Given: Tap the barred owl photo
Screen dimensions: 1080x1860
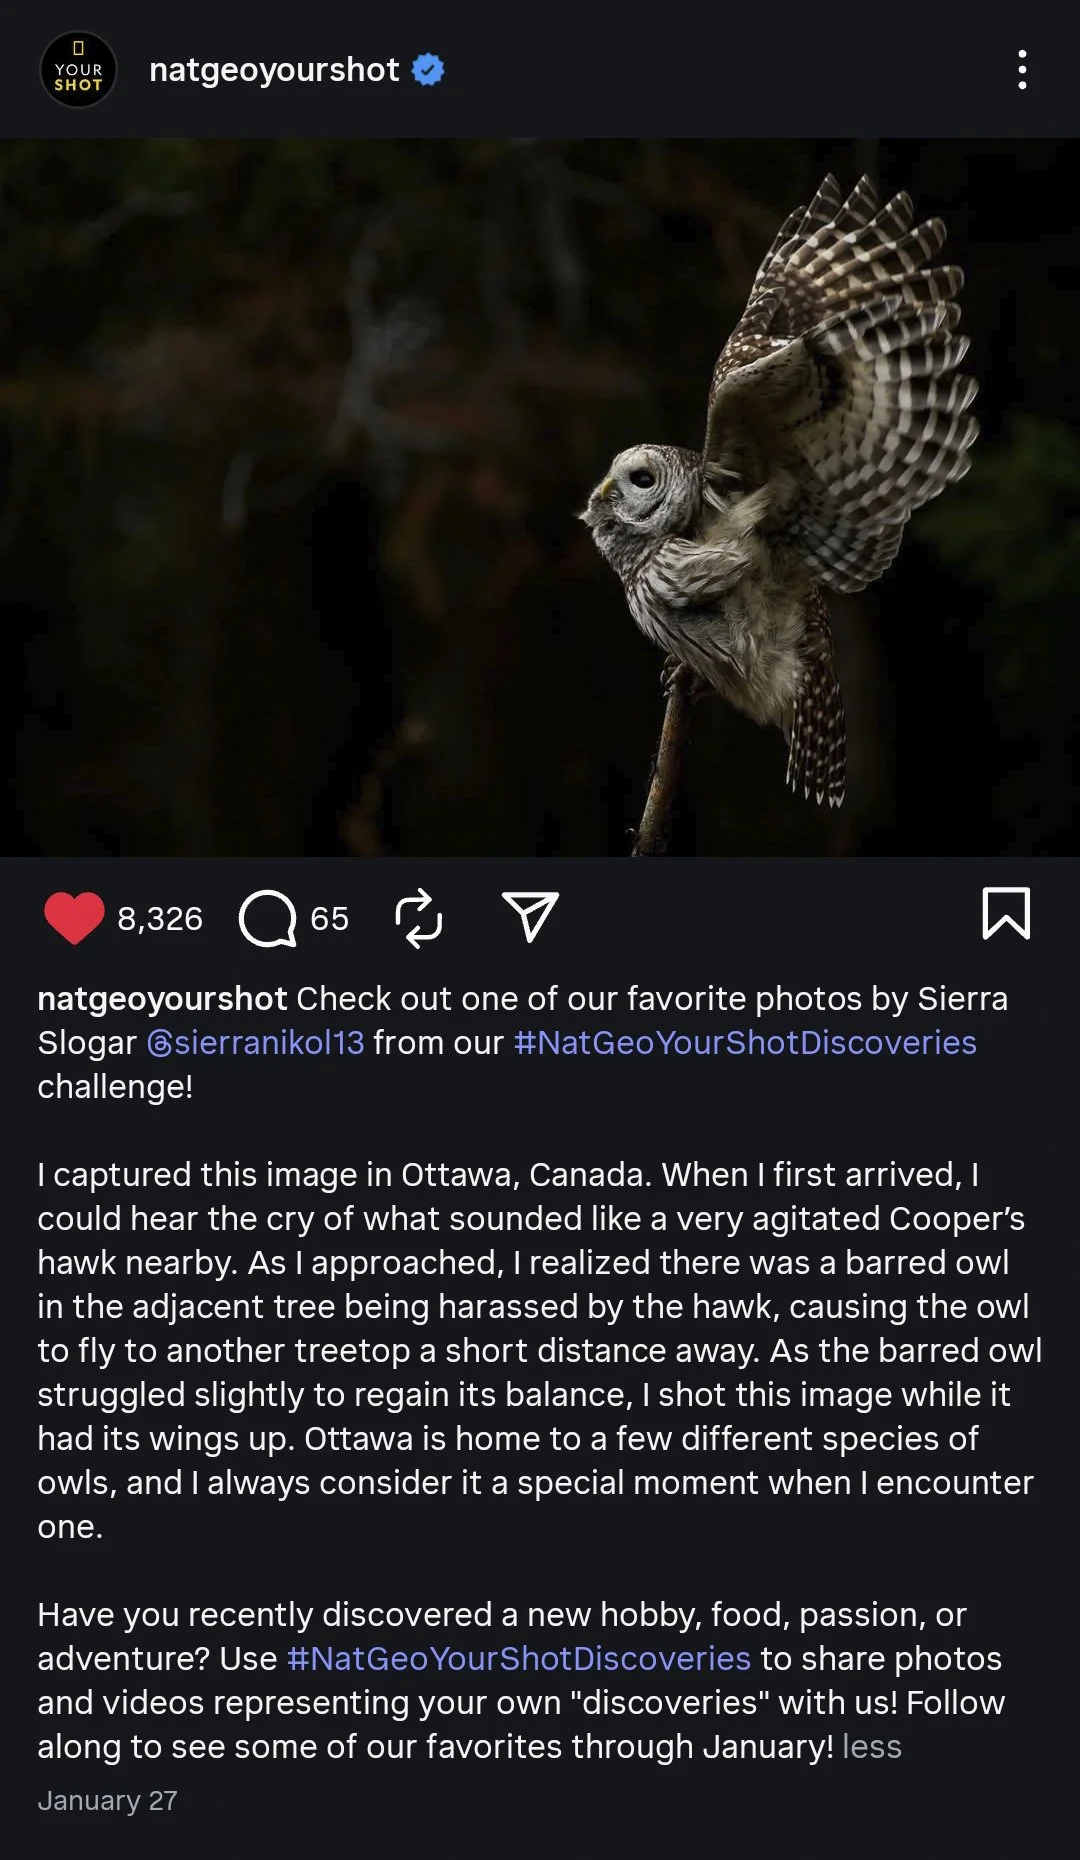Looking at the screenshot, I should (540, 497).
